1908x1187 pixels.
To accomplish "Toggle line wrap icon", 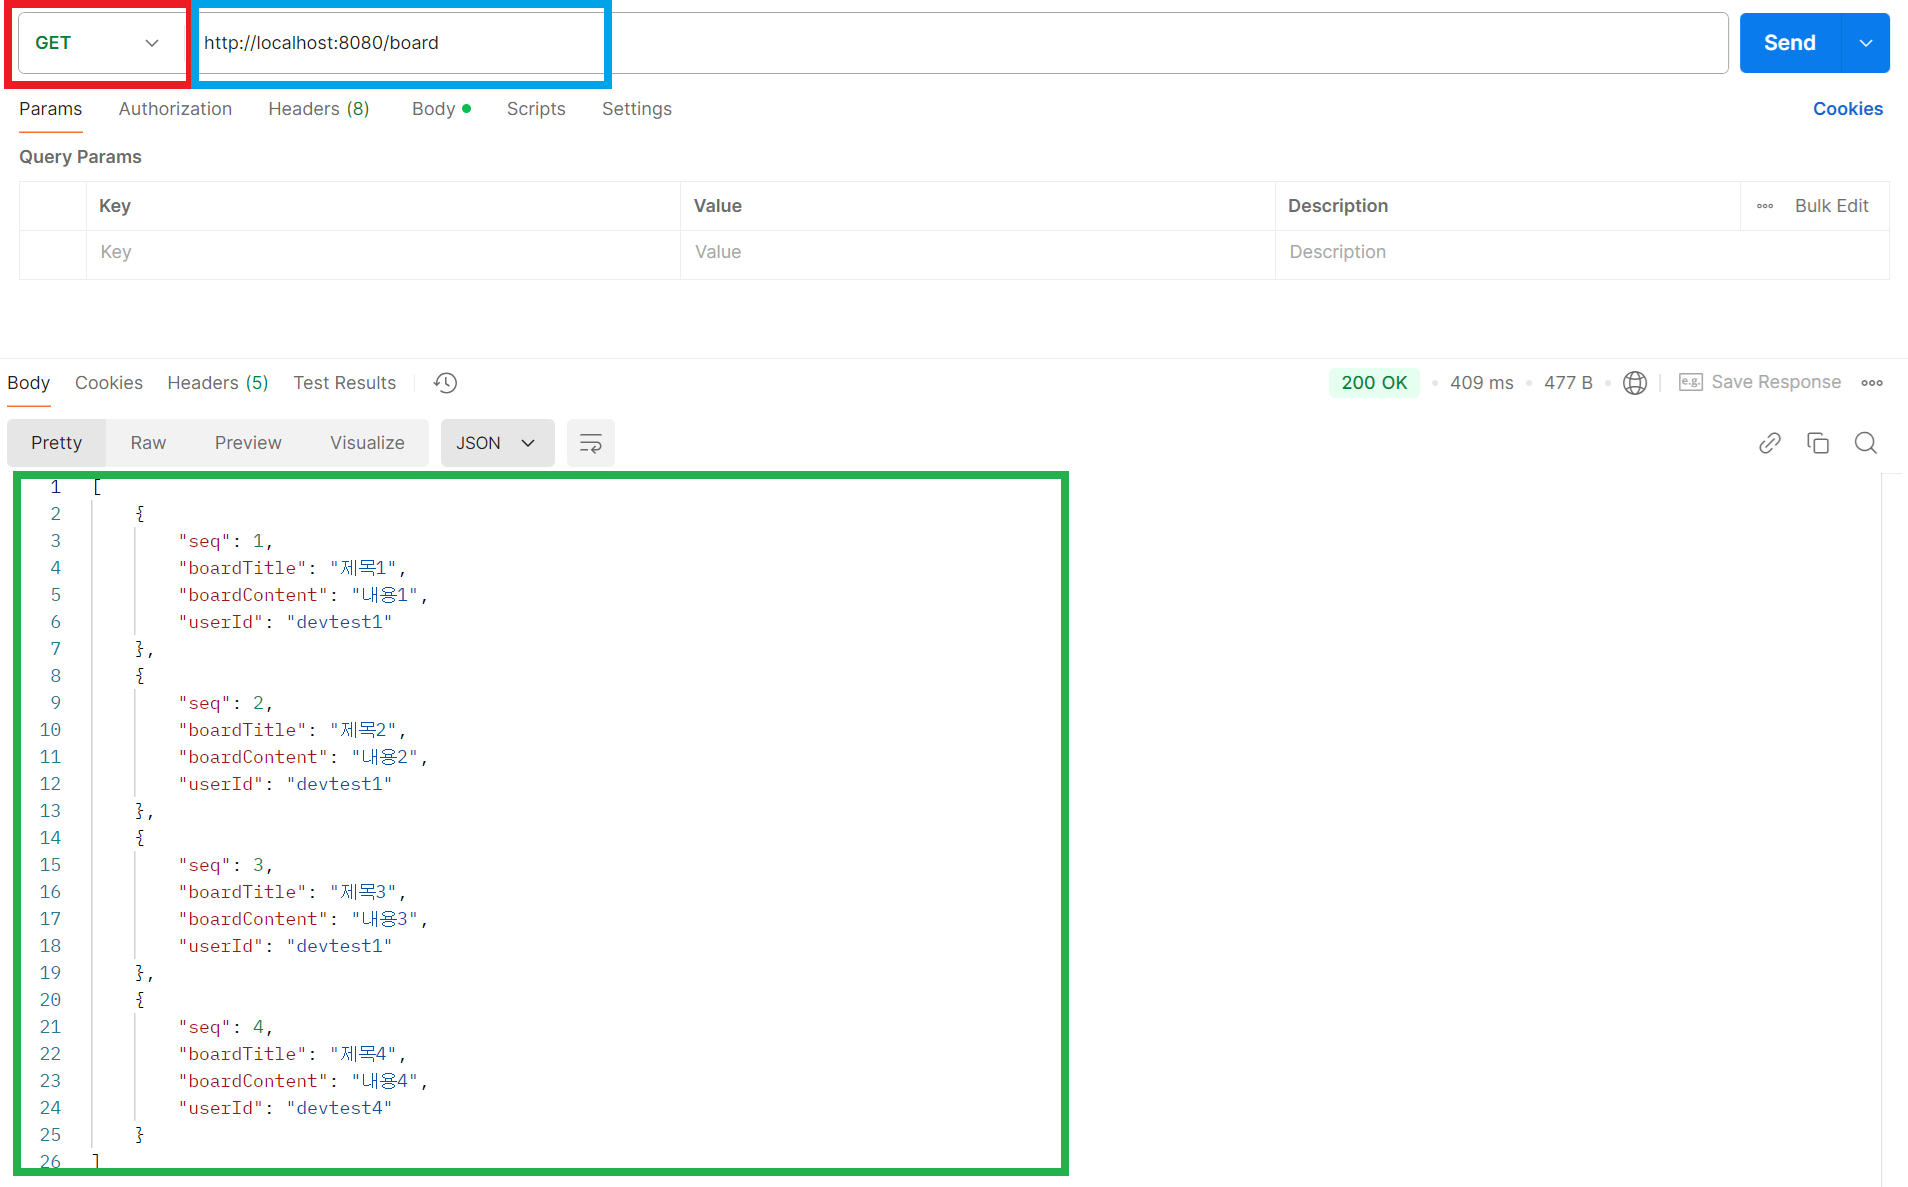I will click(591, 443).
